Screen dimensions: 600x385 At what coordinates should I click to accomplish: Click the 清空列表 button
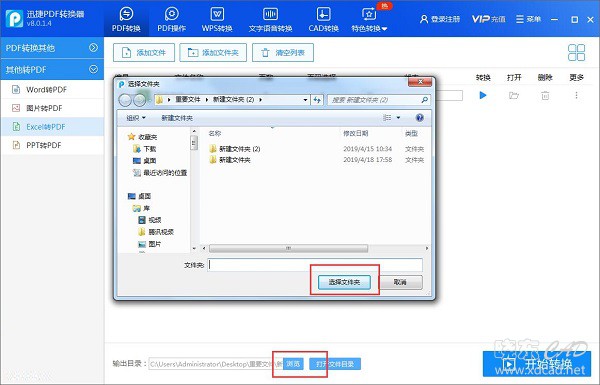tap(283, 52)
